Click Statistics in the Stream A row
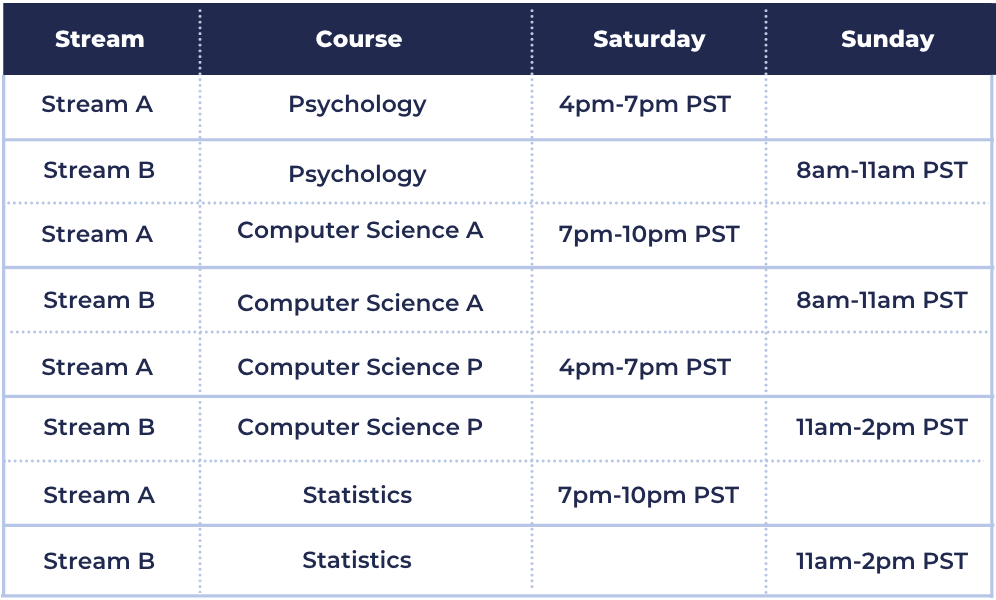Screen dimensions: 996x600 (x=357, y=495)
